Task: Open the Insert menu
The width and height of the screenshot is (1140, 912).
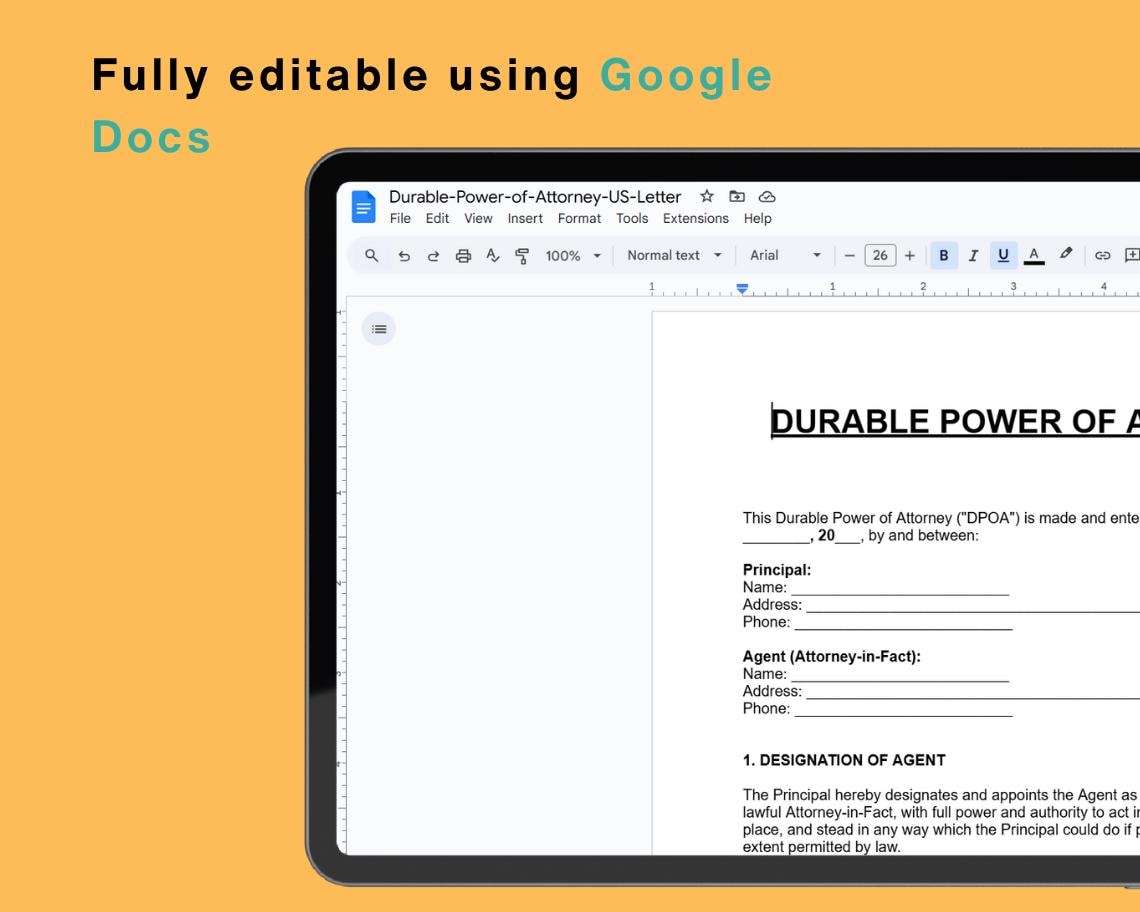Action: point(525,218)
